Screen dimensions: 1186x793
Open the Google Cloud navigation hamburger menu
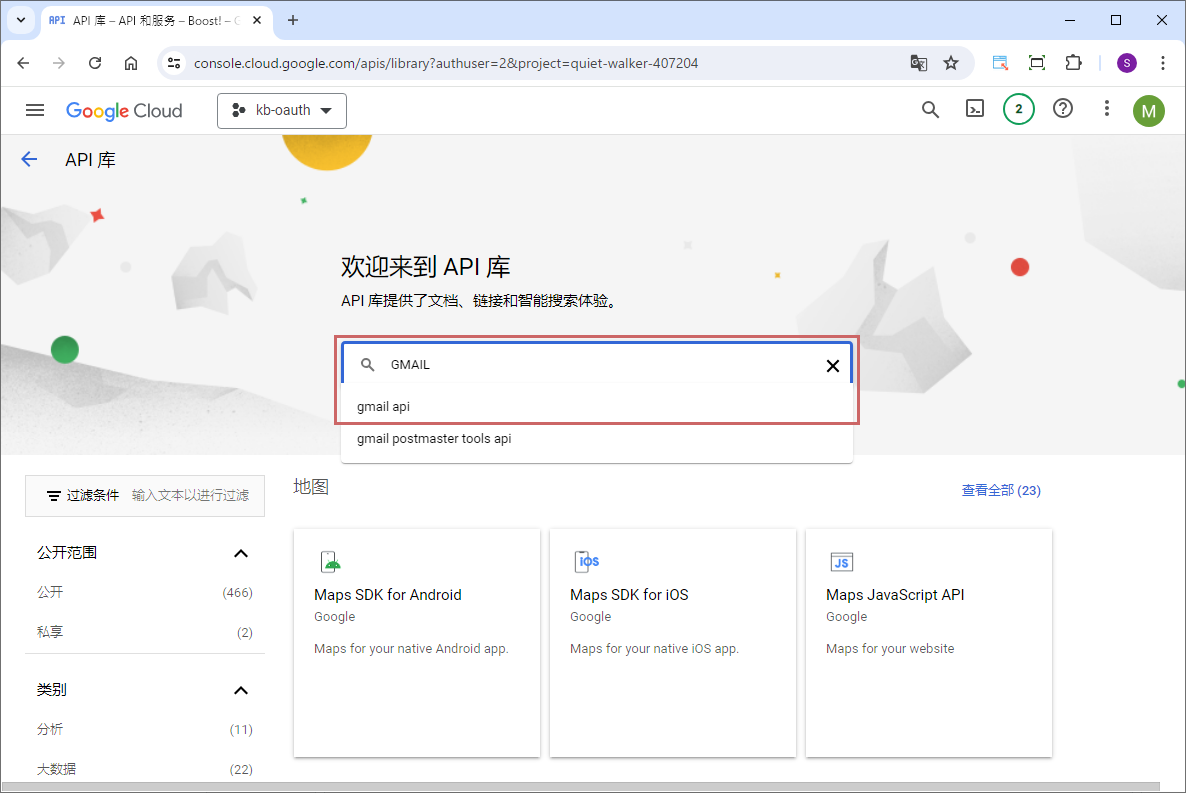click(35, 110)
